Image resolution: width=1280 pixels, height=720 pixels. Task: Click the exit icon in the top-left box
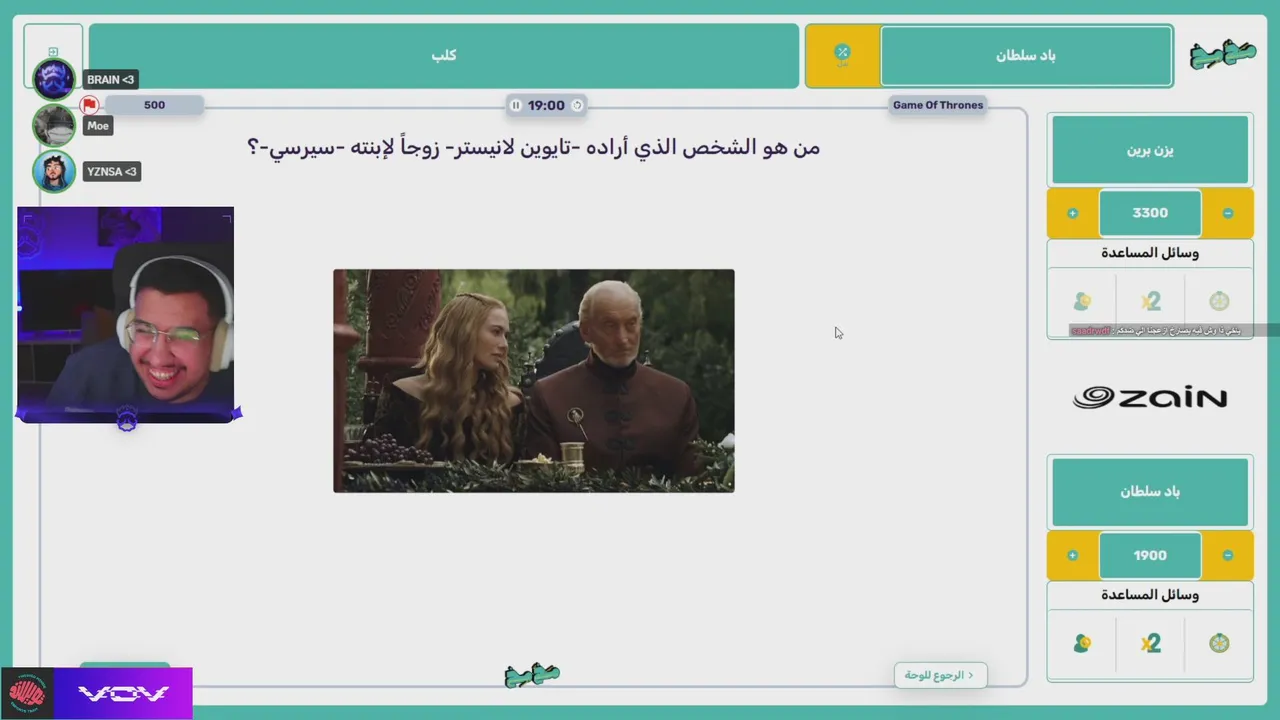53,52
